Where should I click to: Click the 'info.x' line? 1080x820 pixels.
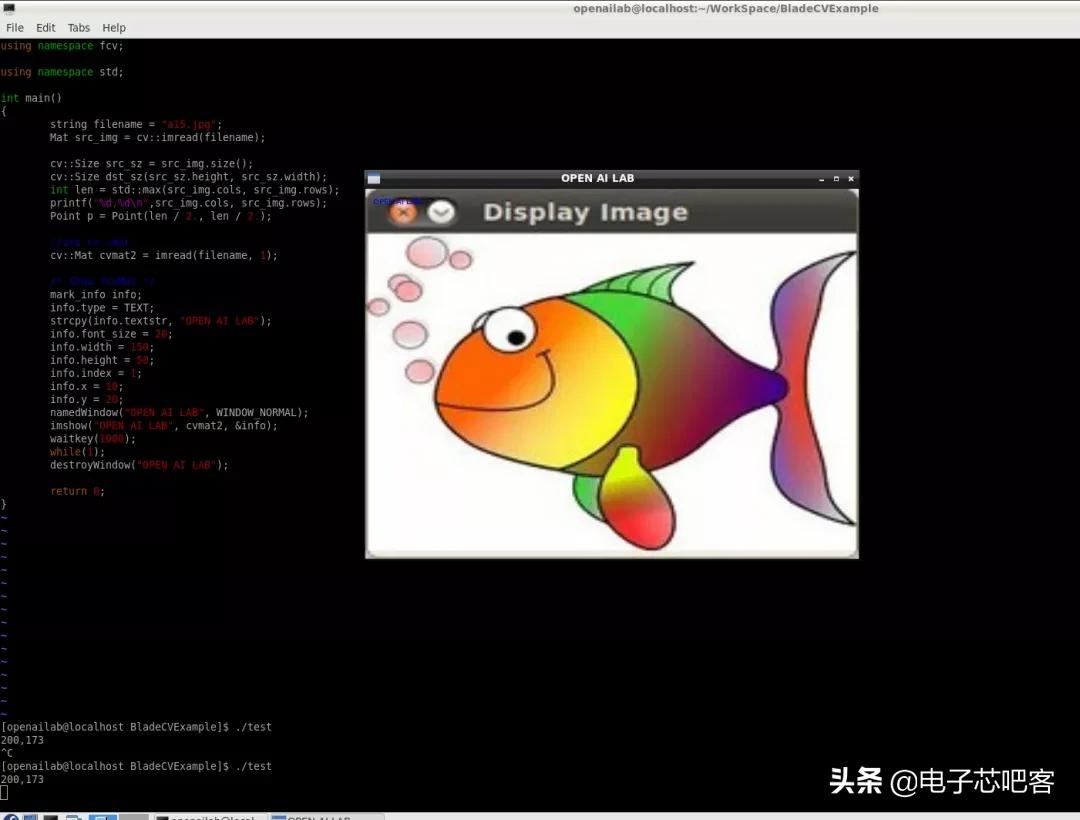point(86,386)
